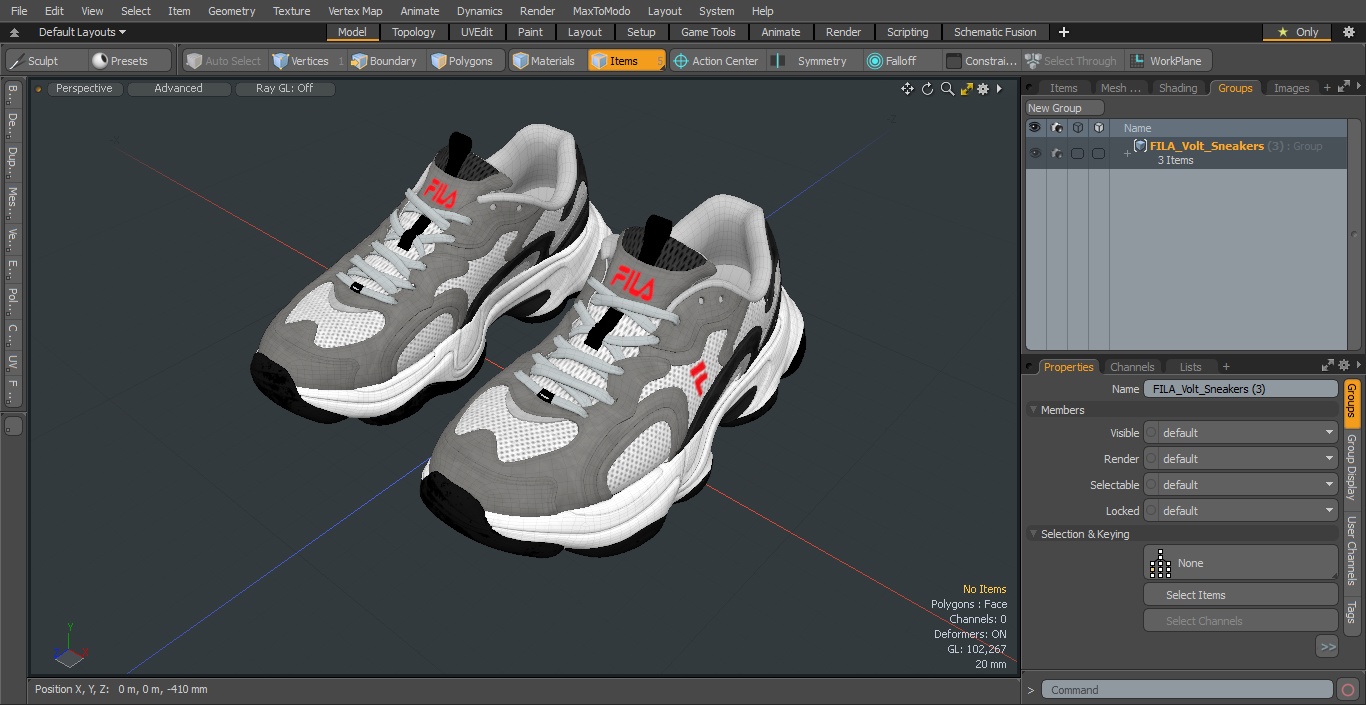Open the Texture menu

291,11
